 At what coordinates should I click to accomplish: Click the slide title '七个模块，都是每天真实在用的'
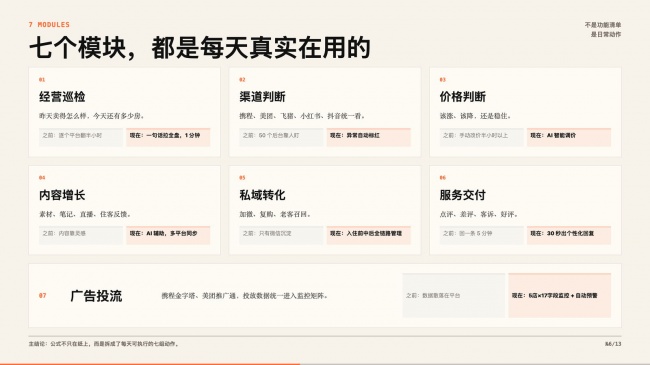199,48
